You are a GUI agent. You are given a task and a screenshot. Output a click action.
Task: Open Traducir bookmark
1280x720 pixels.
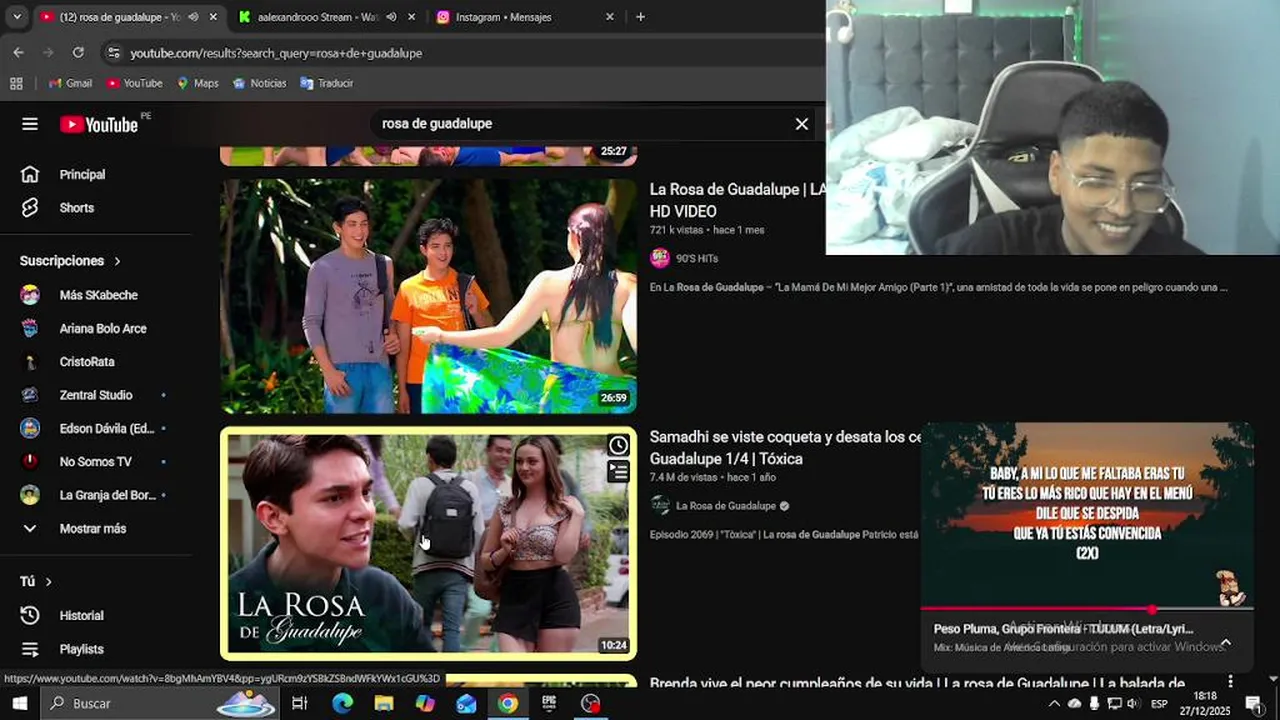pos(327,83)
